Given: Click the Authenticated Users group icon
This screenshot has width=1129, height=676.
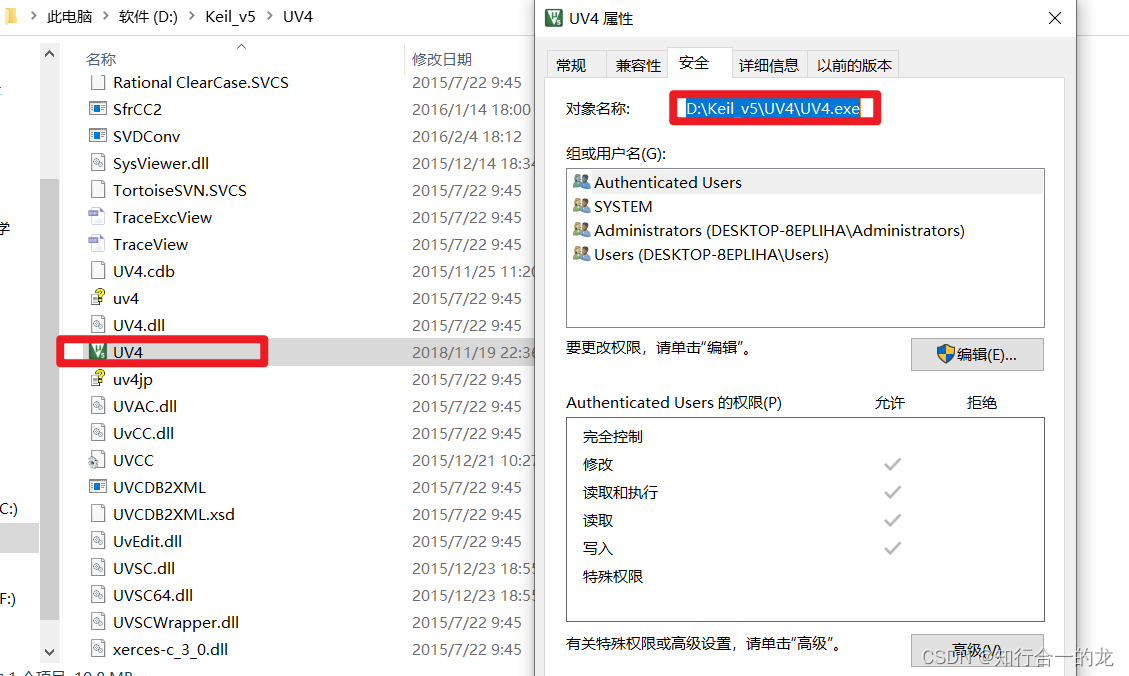Looking at the screenshot, I should pyautogui.click(x=582, y=181).
